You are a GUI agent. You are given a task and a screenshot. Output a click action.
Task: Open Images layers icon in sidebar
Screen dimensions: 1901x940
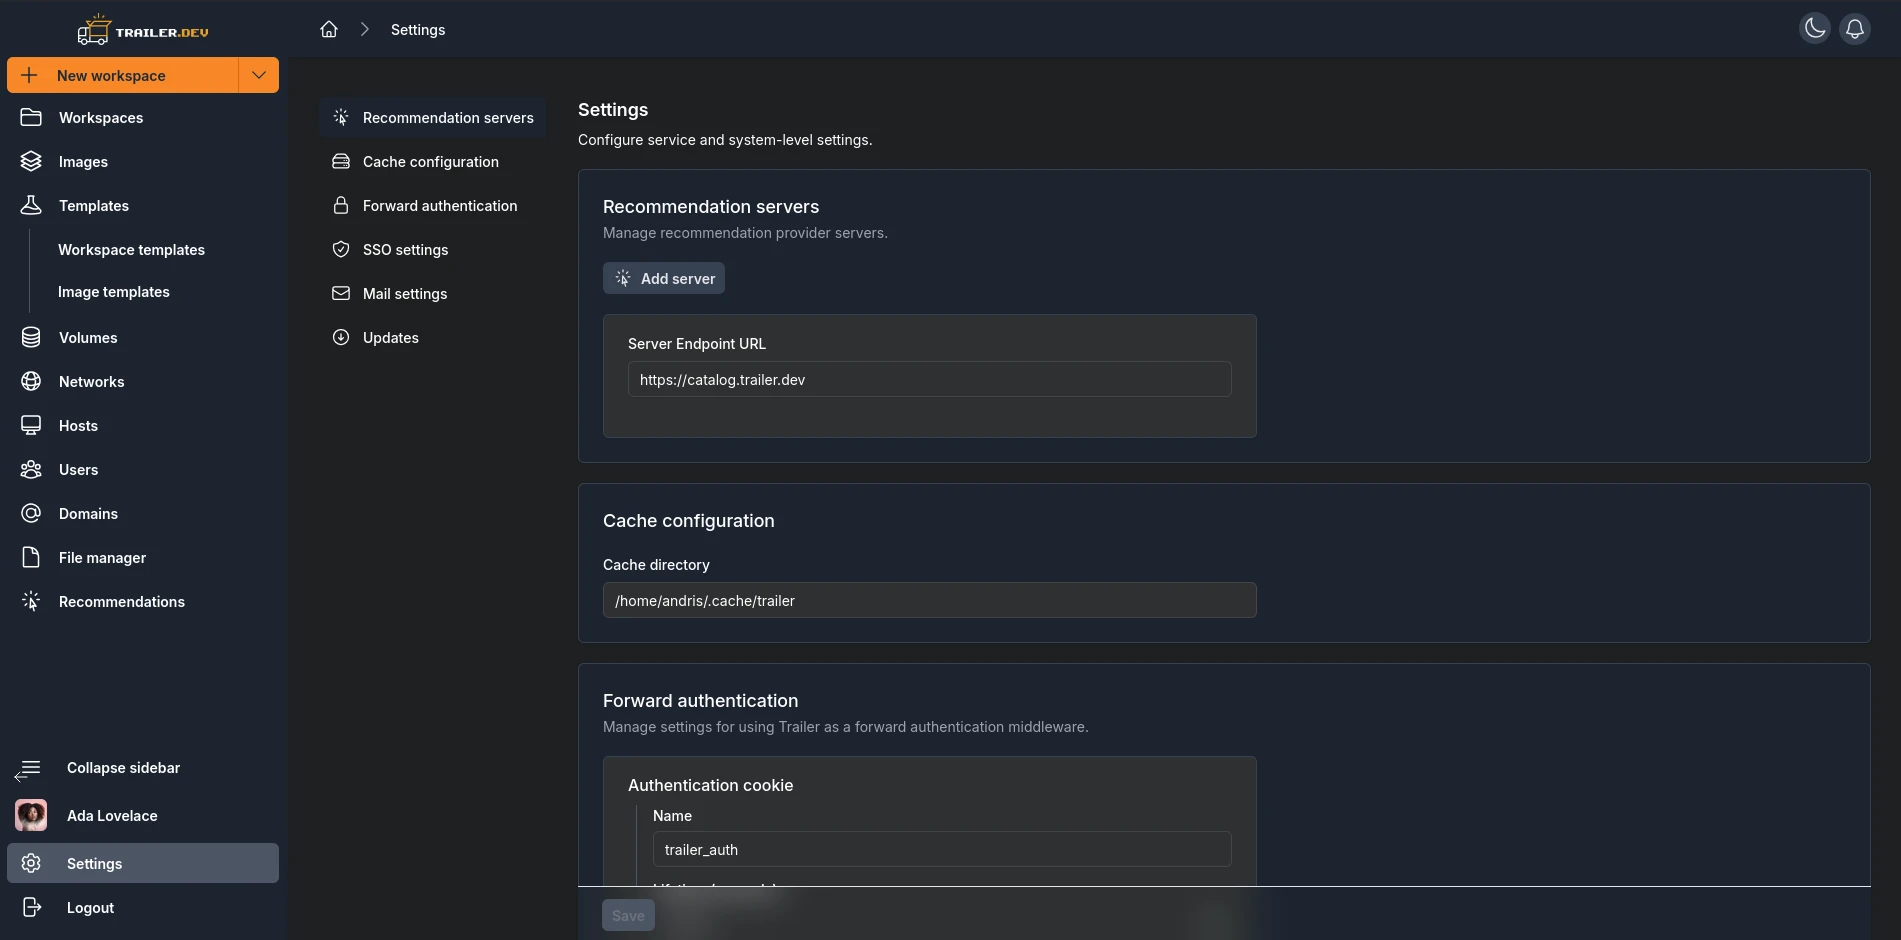pos(31,161)
